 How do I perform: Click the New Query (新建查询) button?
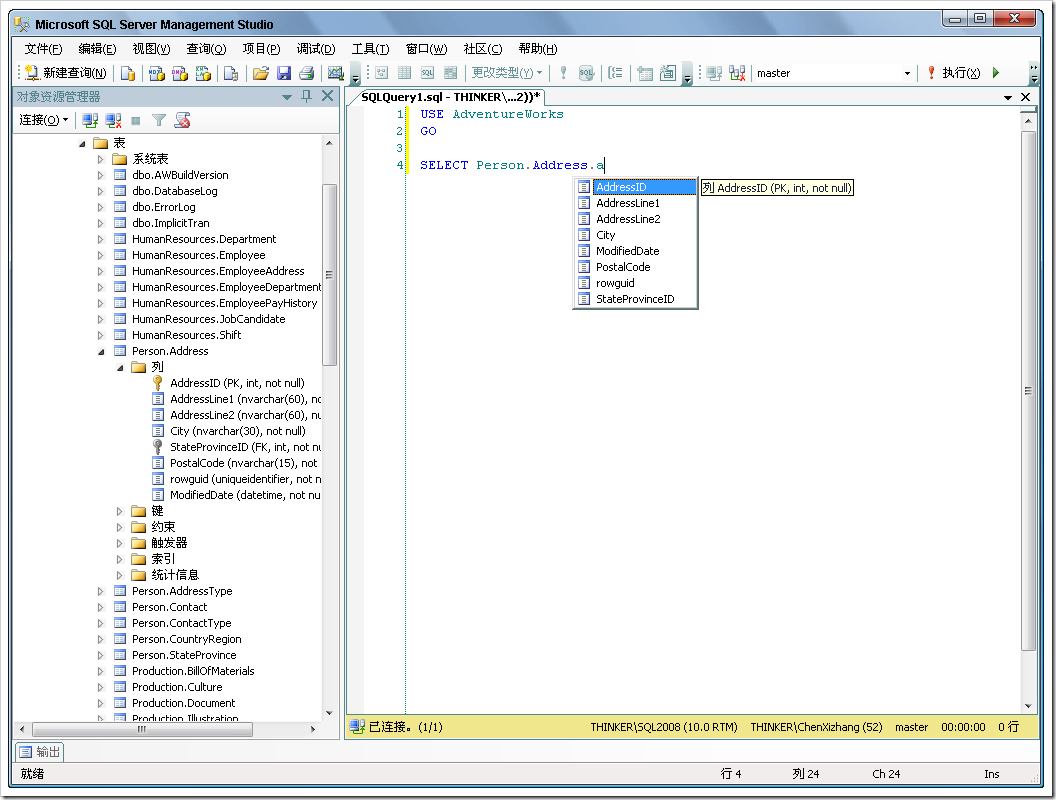(x=66, y=73)
